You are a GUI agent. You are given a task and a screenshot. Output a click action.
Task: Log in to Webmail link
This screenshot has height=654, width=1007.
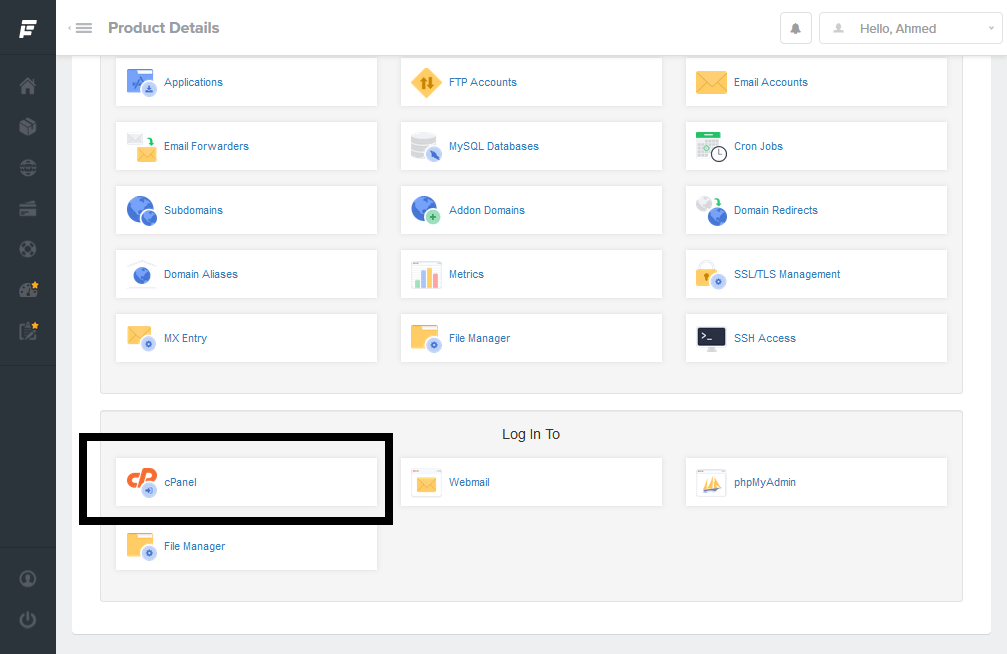pyautogui.click(x=469, y=482)
